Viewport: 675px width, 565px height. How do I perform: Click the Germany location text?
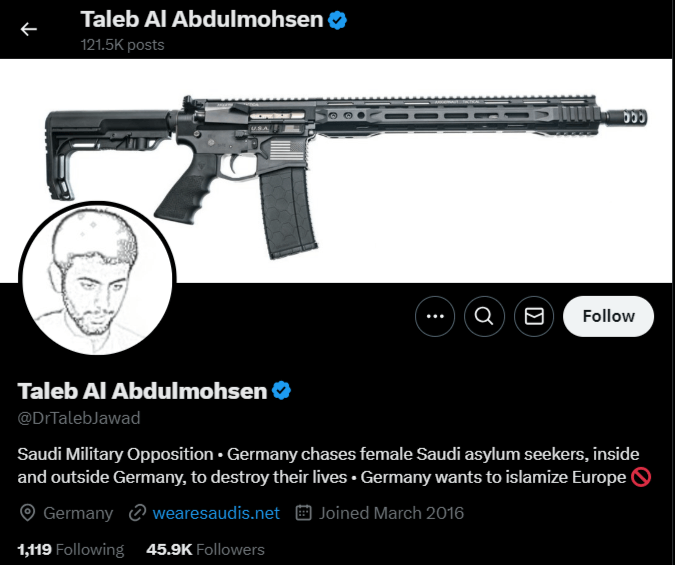point(78,513)
